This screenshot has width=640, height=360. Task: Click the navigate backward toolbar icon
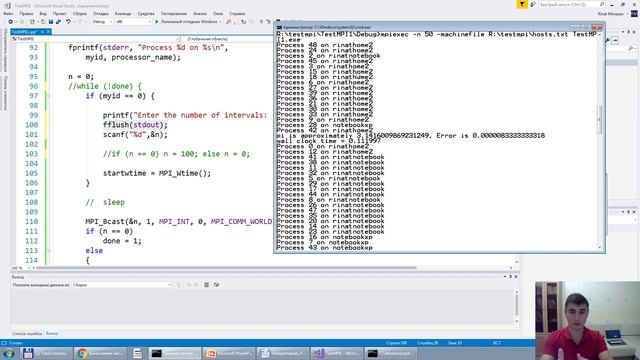click(x=11, y=22)
